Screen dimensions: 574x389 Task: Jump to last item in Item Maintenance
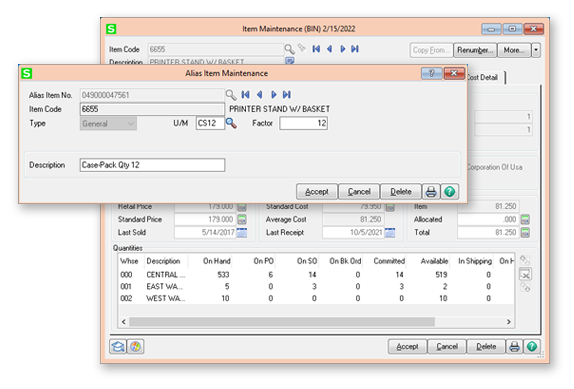point(355,49)
